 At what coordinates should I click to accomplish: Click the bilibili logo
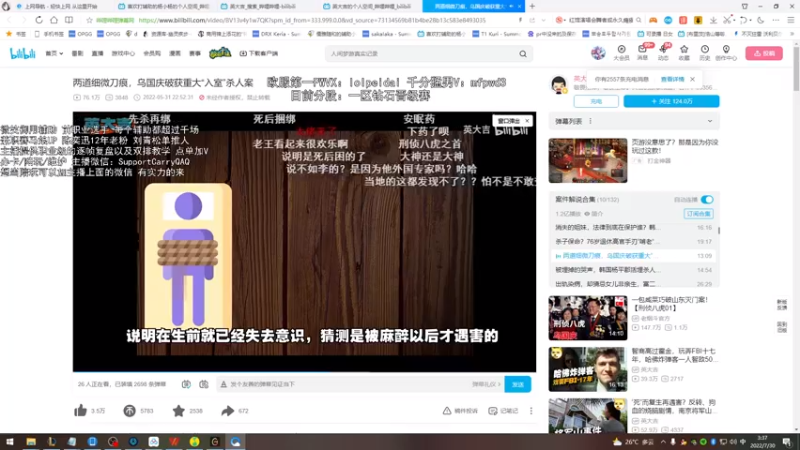(x=22, y=54)
